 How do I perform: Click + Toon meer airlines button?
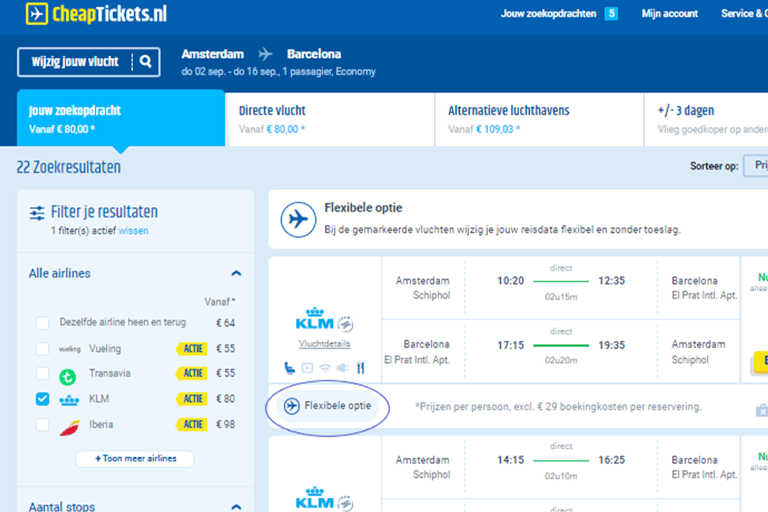(135, 459)
